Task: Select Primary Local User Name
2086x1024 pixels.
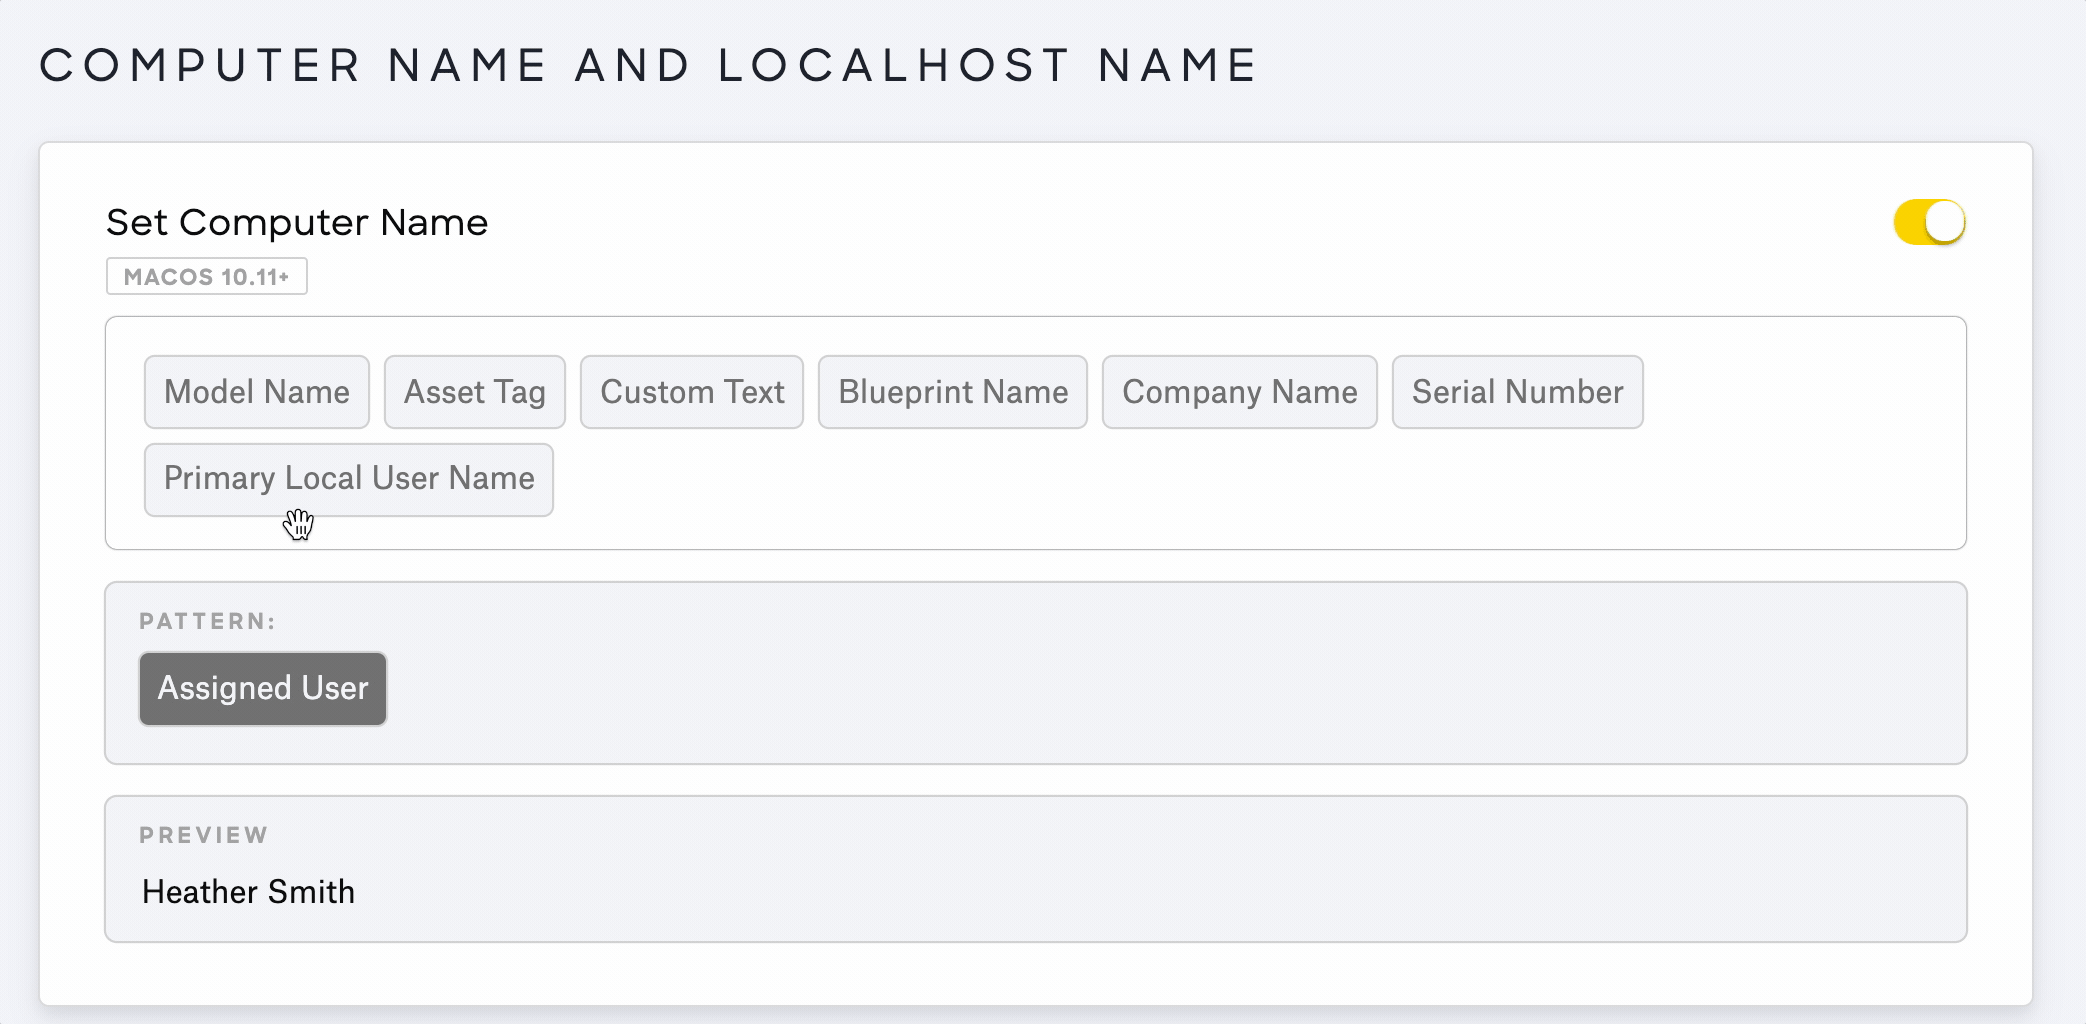Action: click(x=348, y=479)
